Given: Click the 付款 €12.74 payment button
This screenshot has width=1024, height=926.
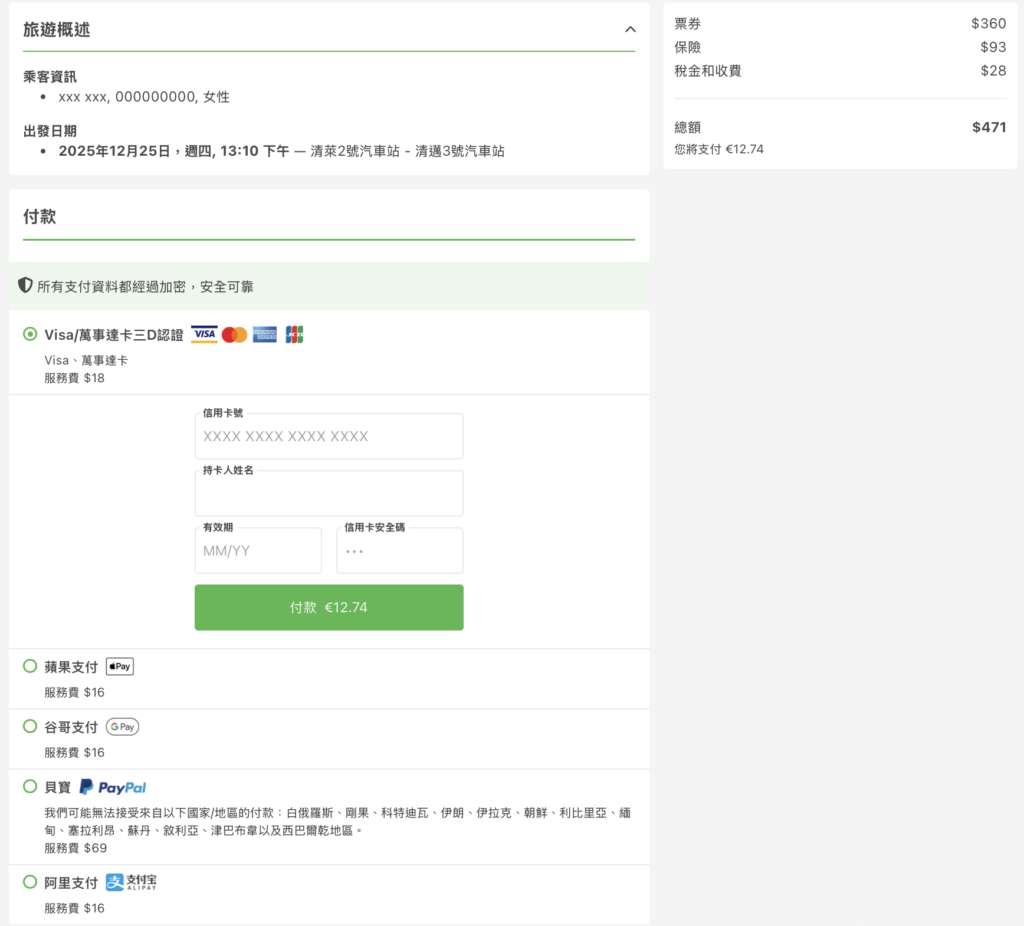Looking at the screenshot, I should (x=328, y=607).
